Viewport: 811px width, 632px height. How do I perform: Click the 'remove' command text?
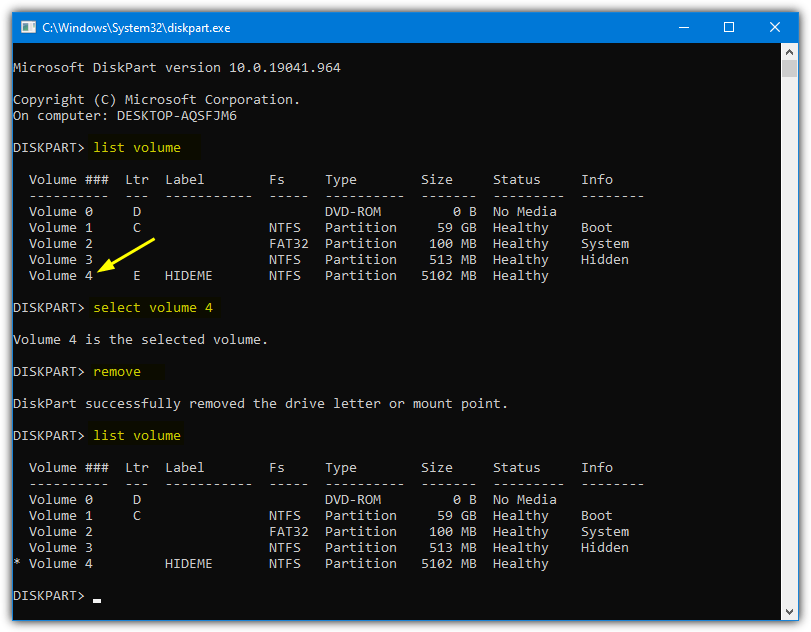(117, 372)
